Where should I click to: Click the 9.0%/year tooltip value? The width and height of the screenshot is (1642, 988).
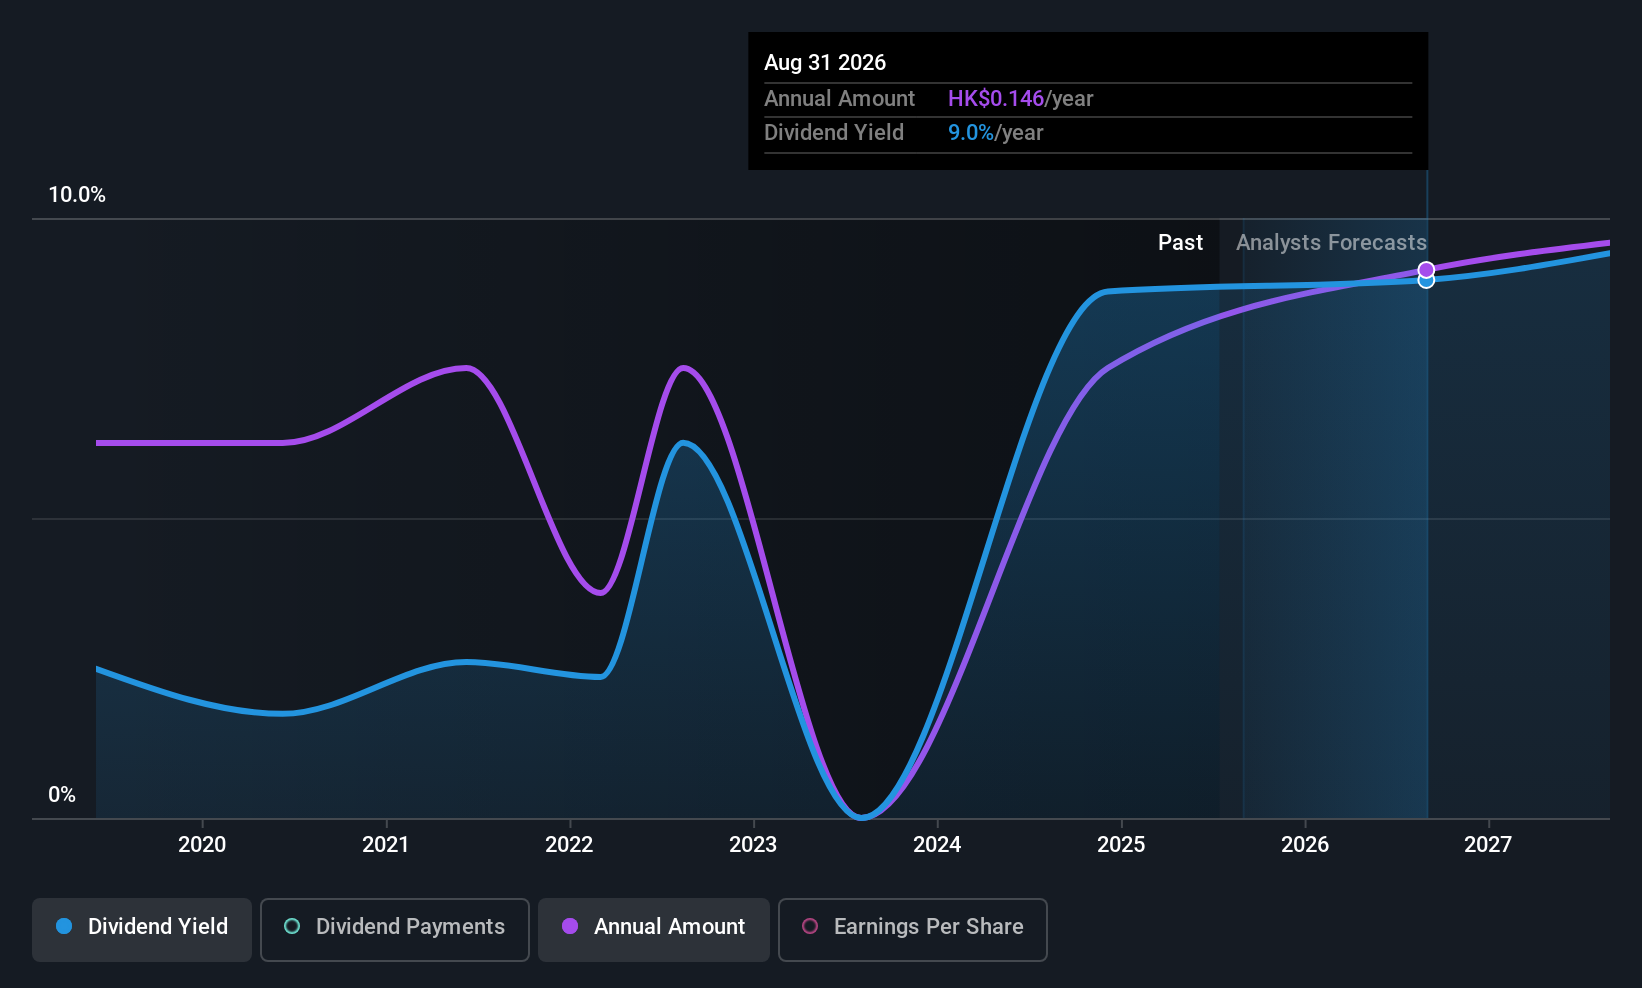(x=995, y=133)
